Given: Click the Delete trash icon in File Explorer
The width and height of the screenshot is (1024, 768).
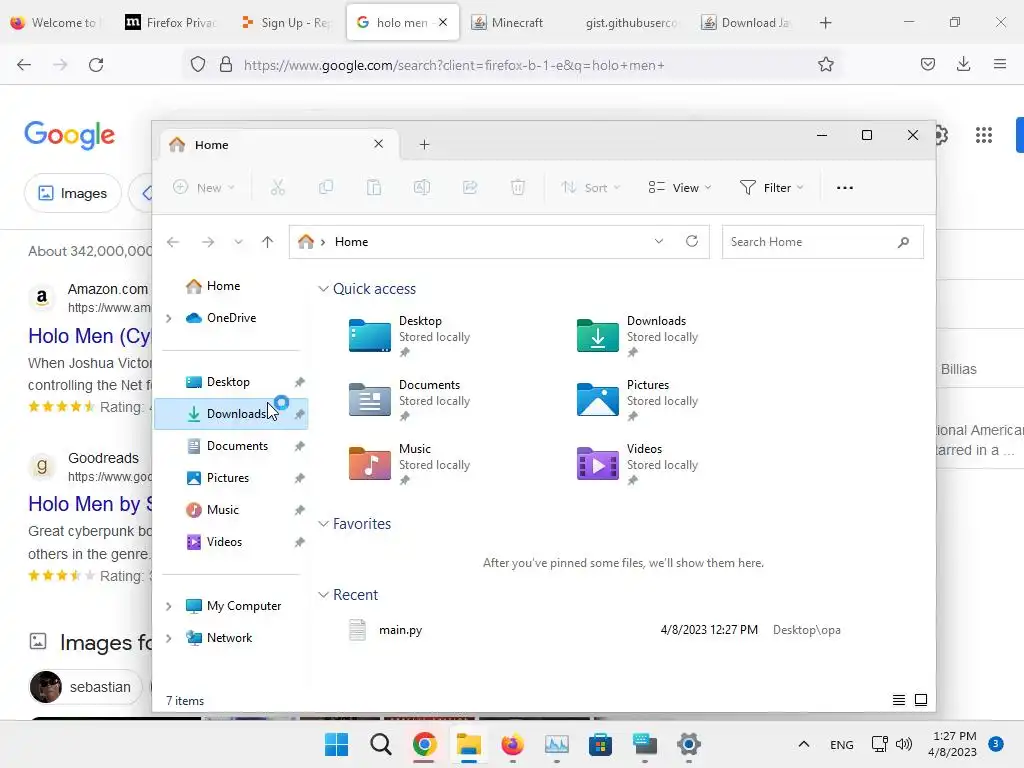Looking at the screenshot, I should [518, 187].
